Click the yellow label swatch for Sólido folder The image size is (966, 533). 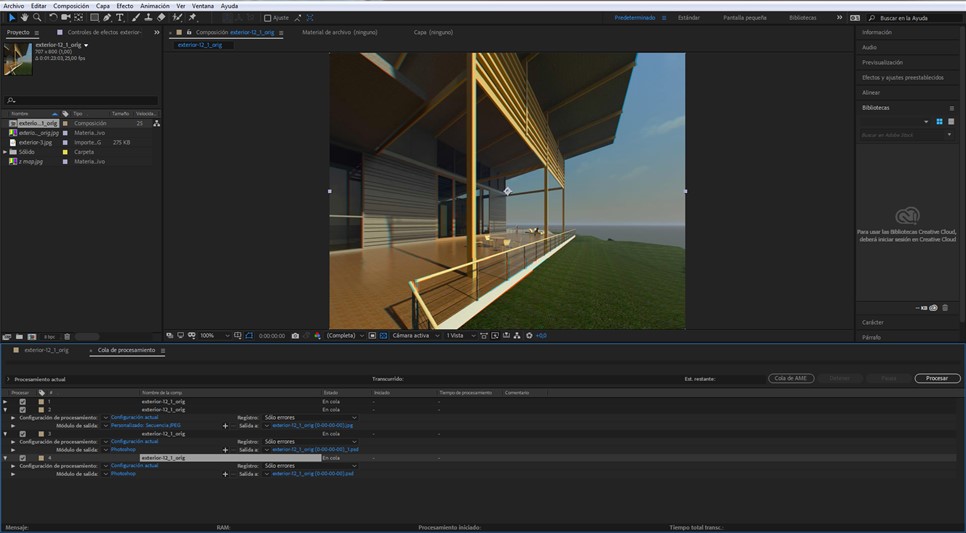[x=65, y=152]
